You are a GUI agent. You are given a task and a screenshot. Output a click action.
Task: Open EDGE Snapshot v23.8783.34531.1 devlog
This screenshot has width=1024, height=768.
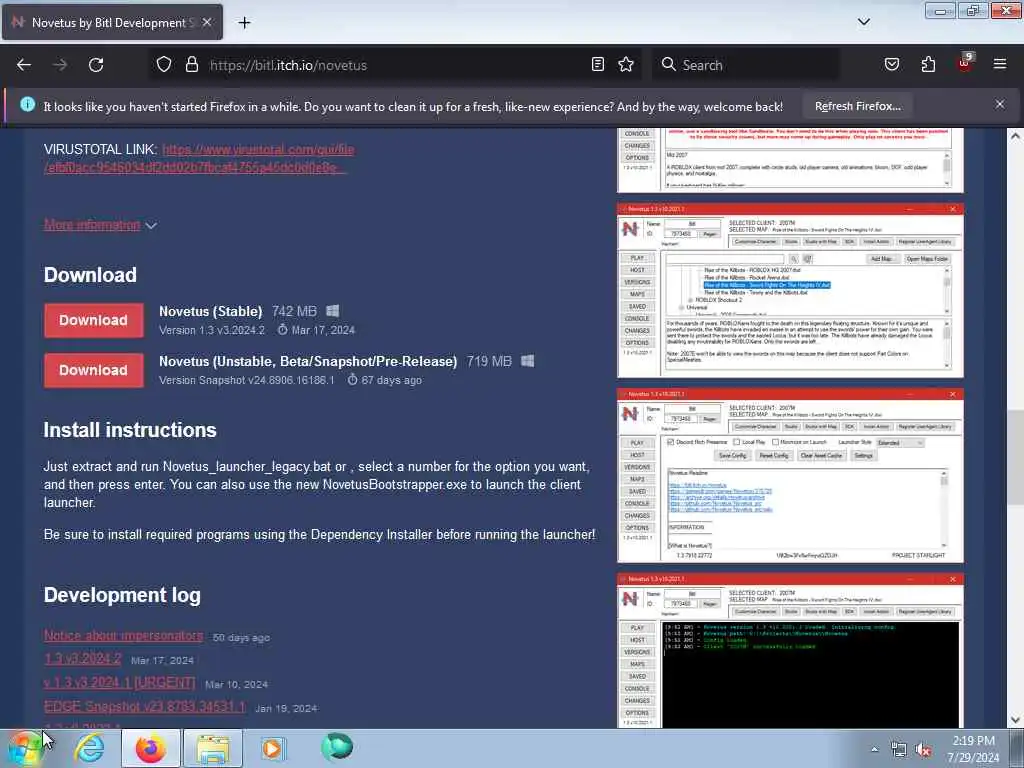click(144, 707)
